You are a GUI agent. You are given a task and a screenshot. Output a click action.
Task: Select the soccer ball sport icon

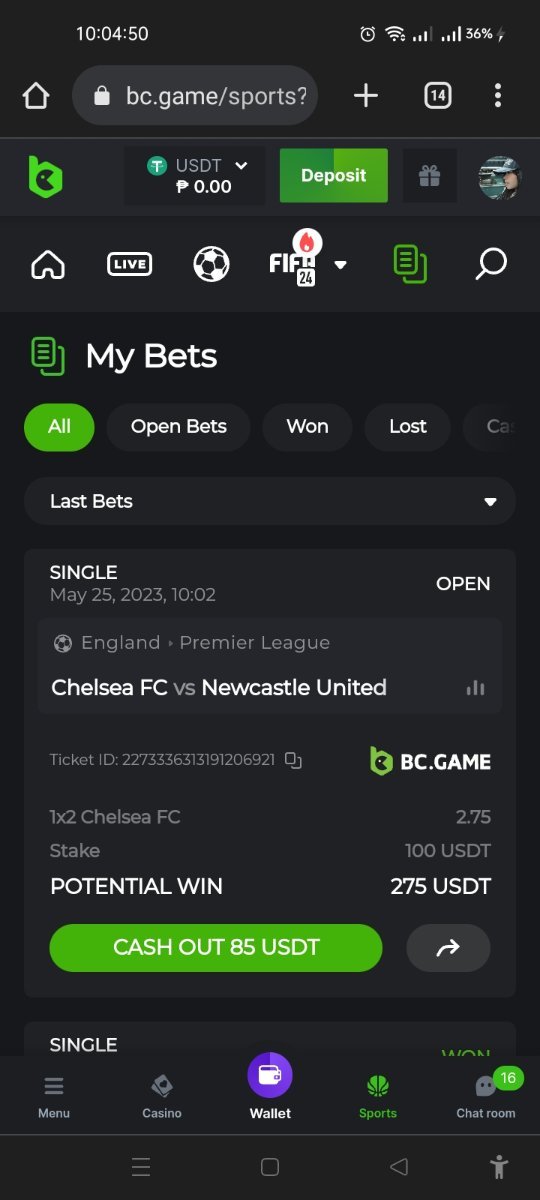coord(211,264)
